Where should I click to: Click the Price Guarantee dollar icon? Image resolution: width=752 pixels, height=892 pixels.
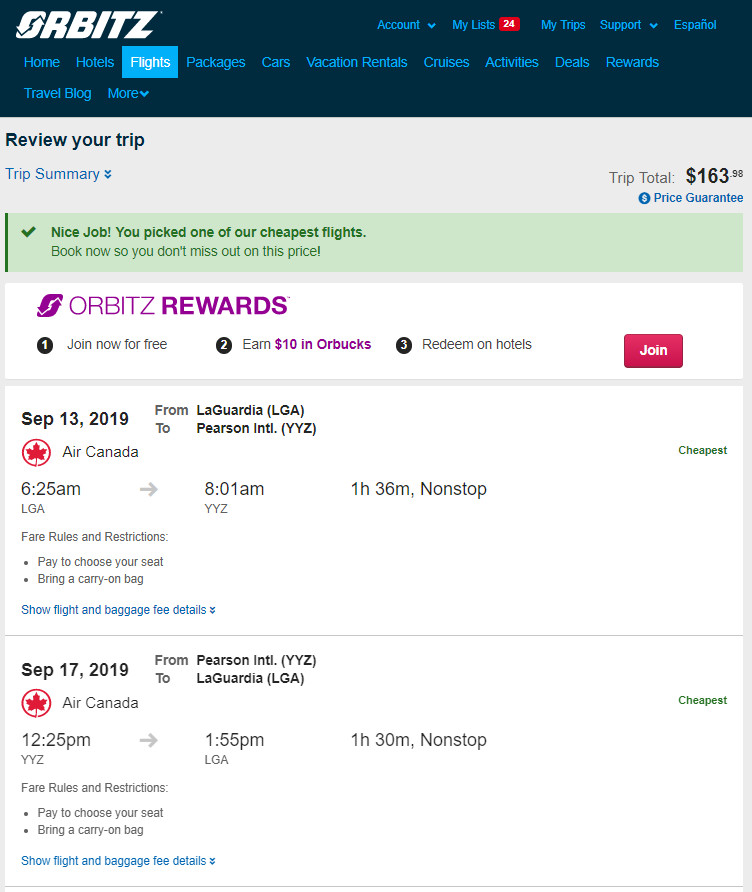(x=644, y=198)
